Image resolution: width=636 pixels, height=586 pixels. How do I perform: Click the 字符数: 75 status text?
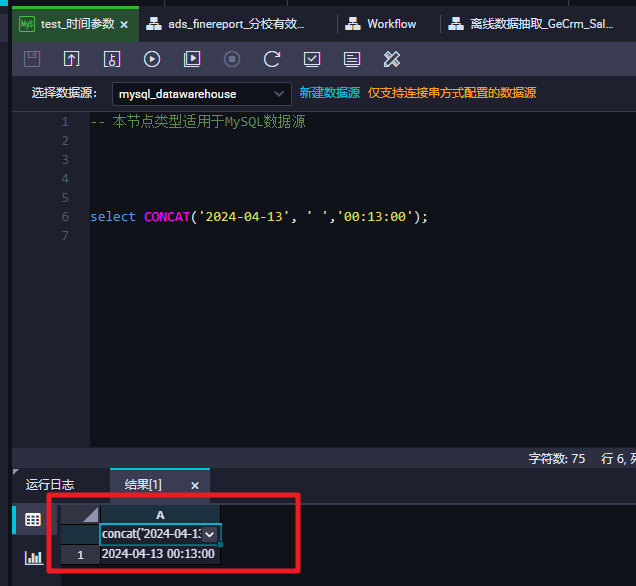pyautogui.click(x=557, y=459)
